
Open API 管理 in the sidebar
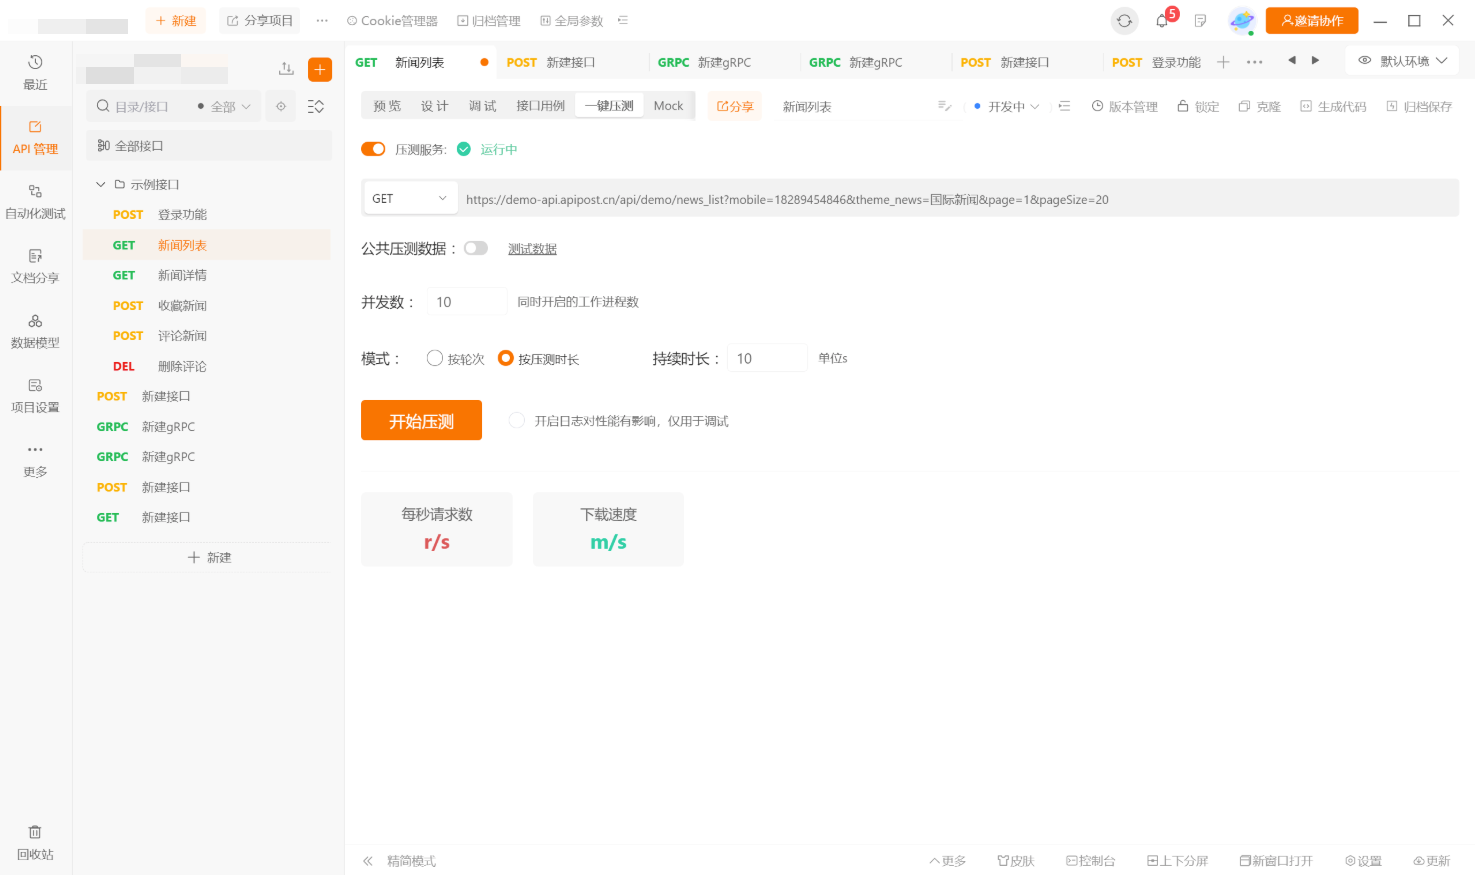(35, 138)
